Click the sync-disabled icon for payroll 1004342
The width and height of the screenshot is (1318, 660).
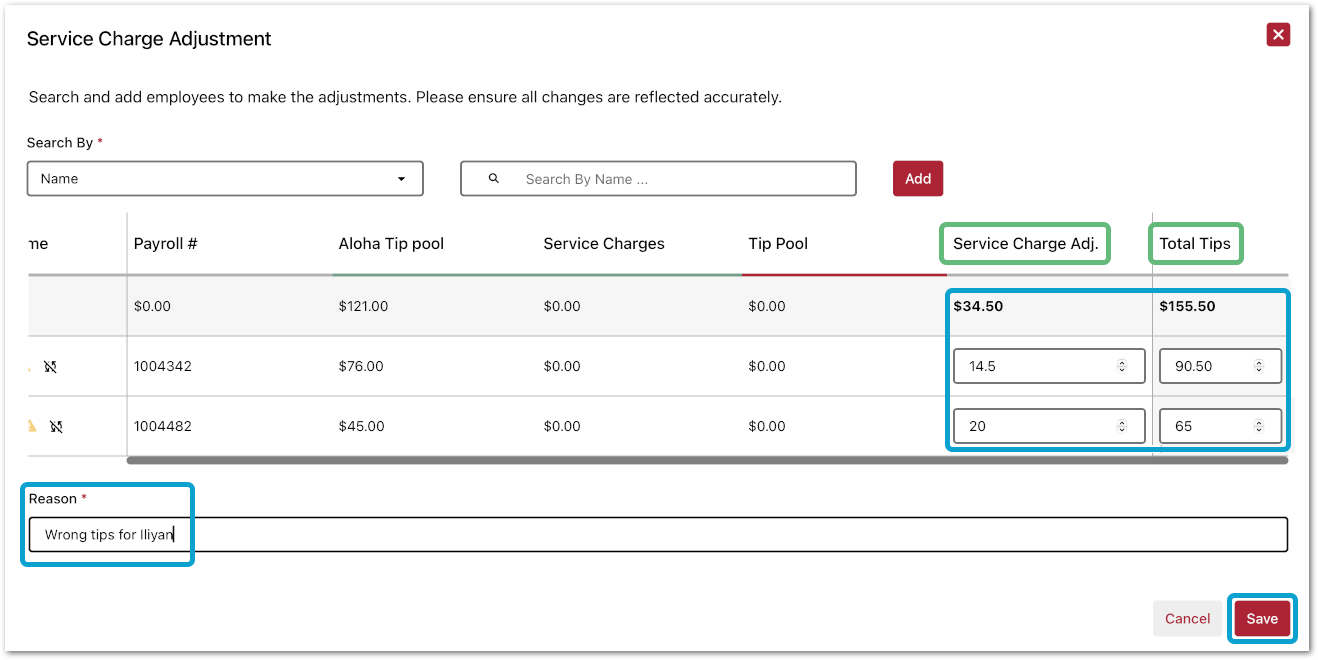pyautogui.click(x=51, y=367)
